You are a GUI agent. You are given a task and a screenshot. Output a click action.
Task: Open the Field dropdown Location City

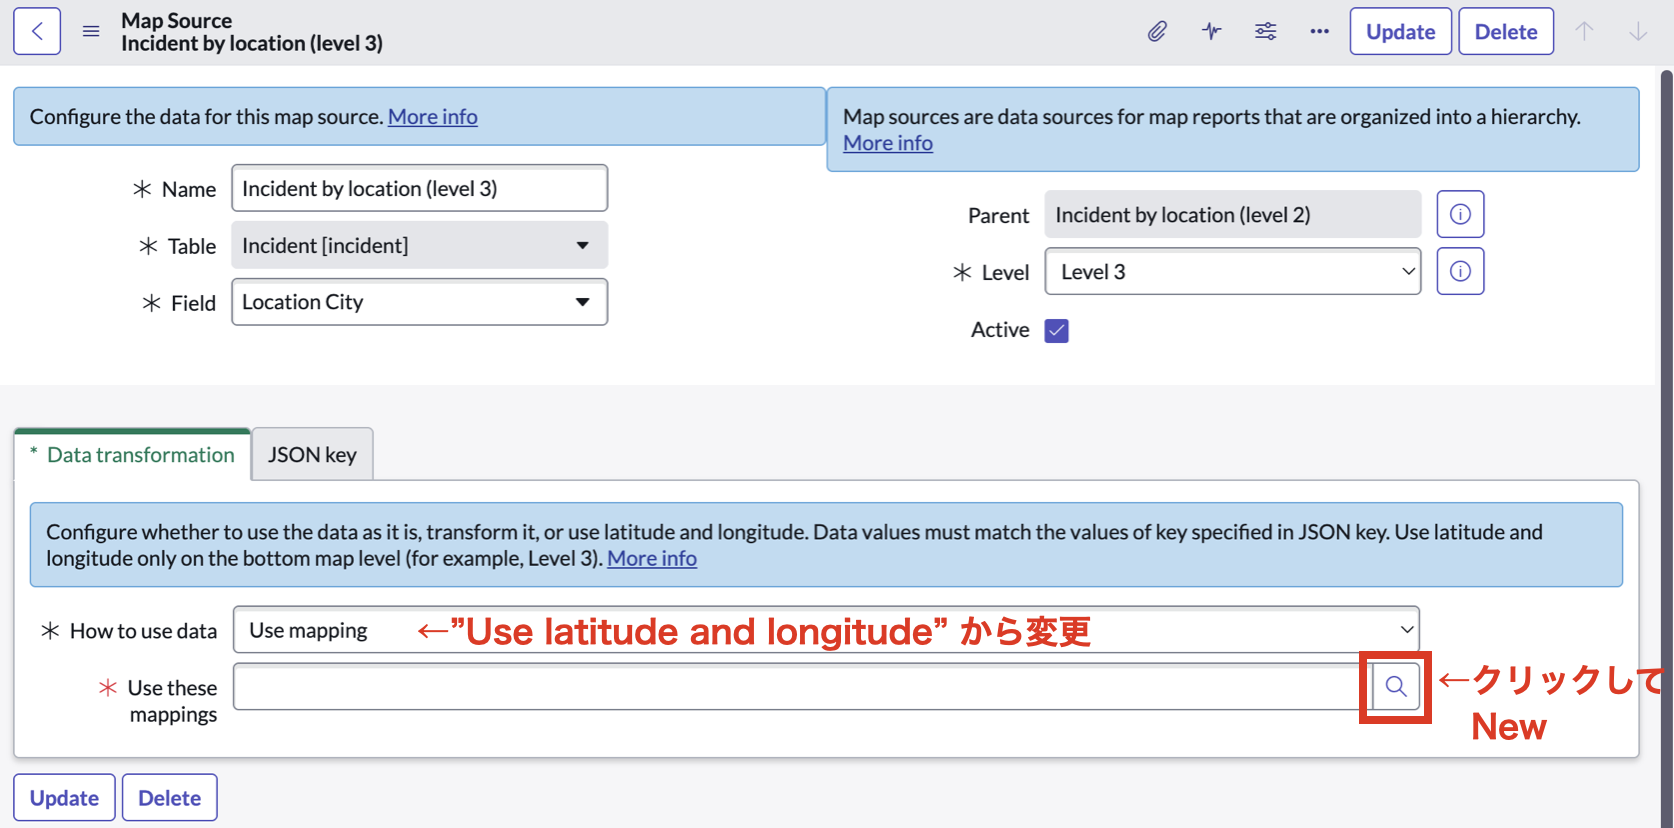pyautogui.click(x=419, y=302)
